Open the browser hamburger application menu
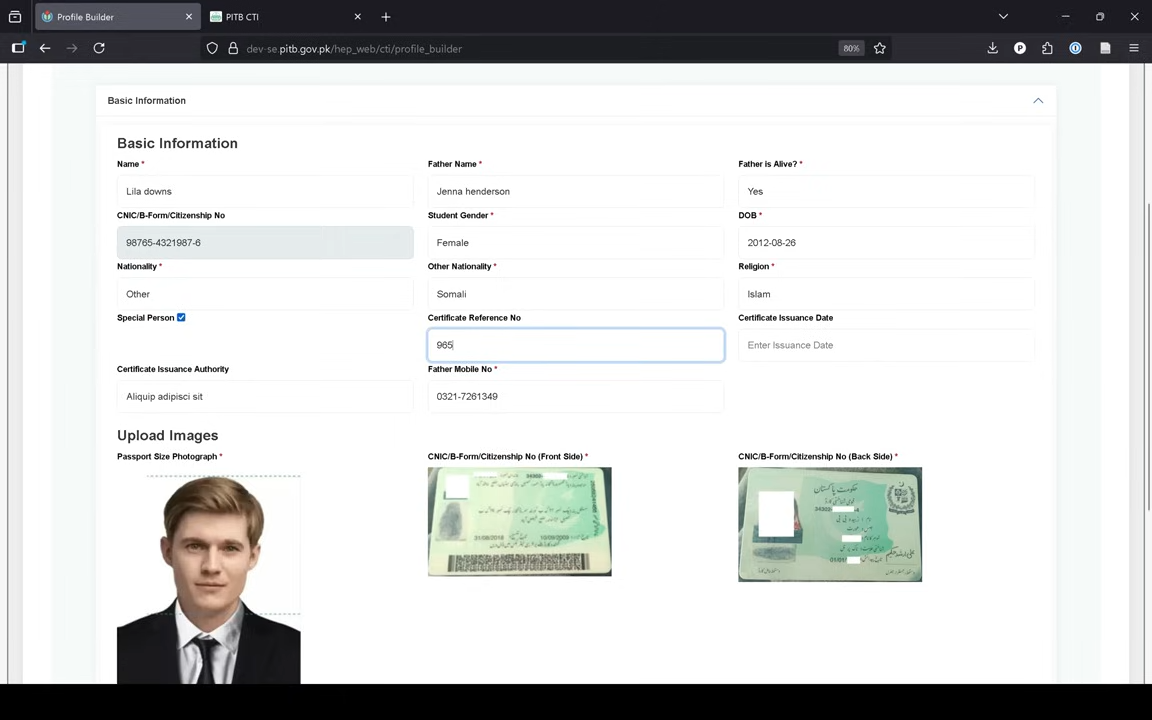This screenshot has height=720, width=1152. pos(1133,48)
